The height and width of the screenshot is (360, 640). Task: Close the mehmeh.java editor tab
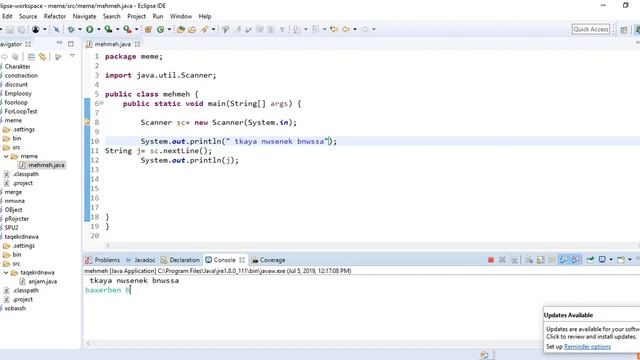(x=138, y=44)
